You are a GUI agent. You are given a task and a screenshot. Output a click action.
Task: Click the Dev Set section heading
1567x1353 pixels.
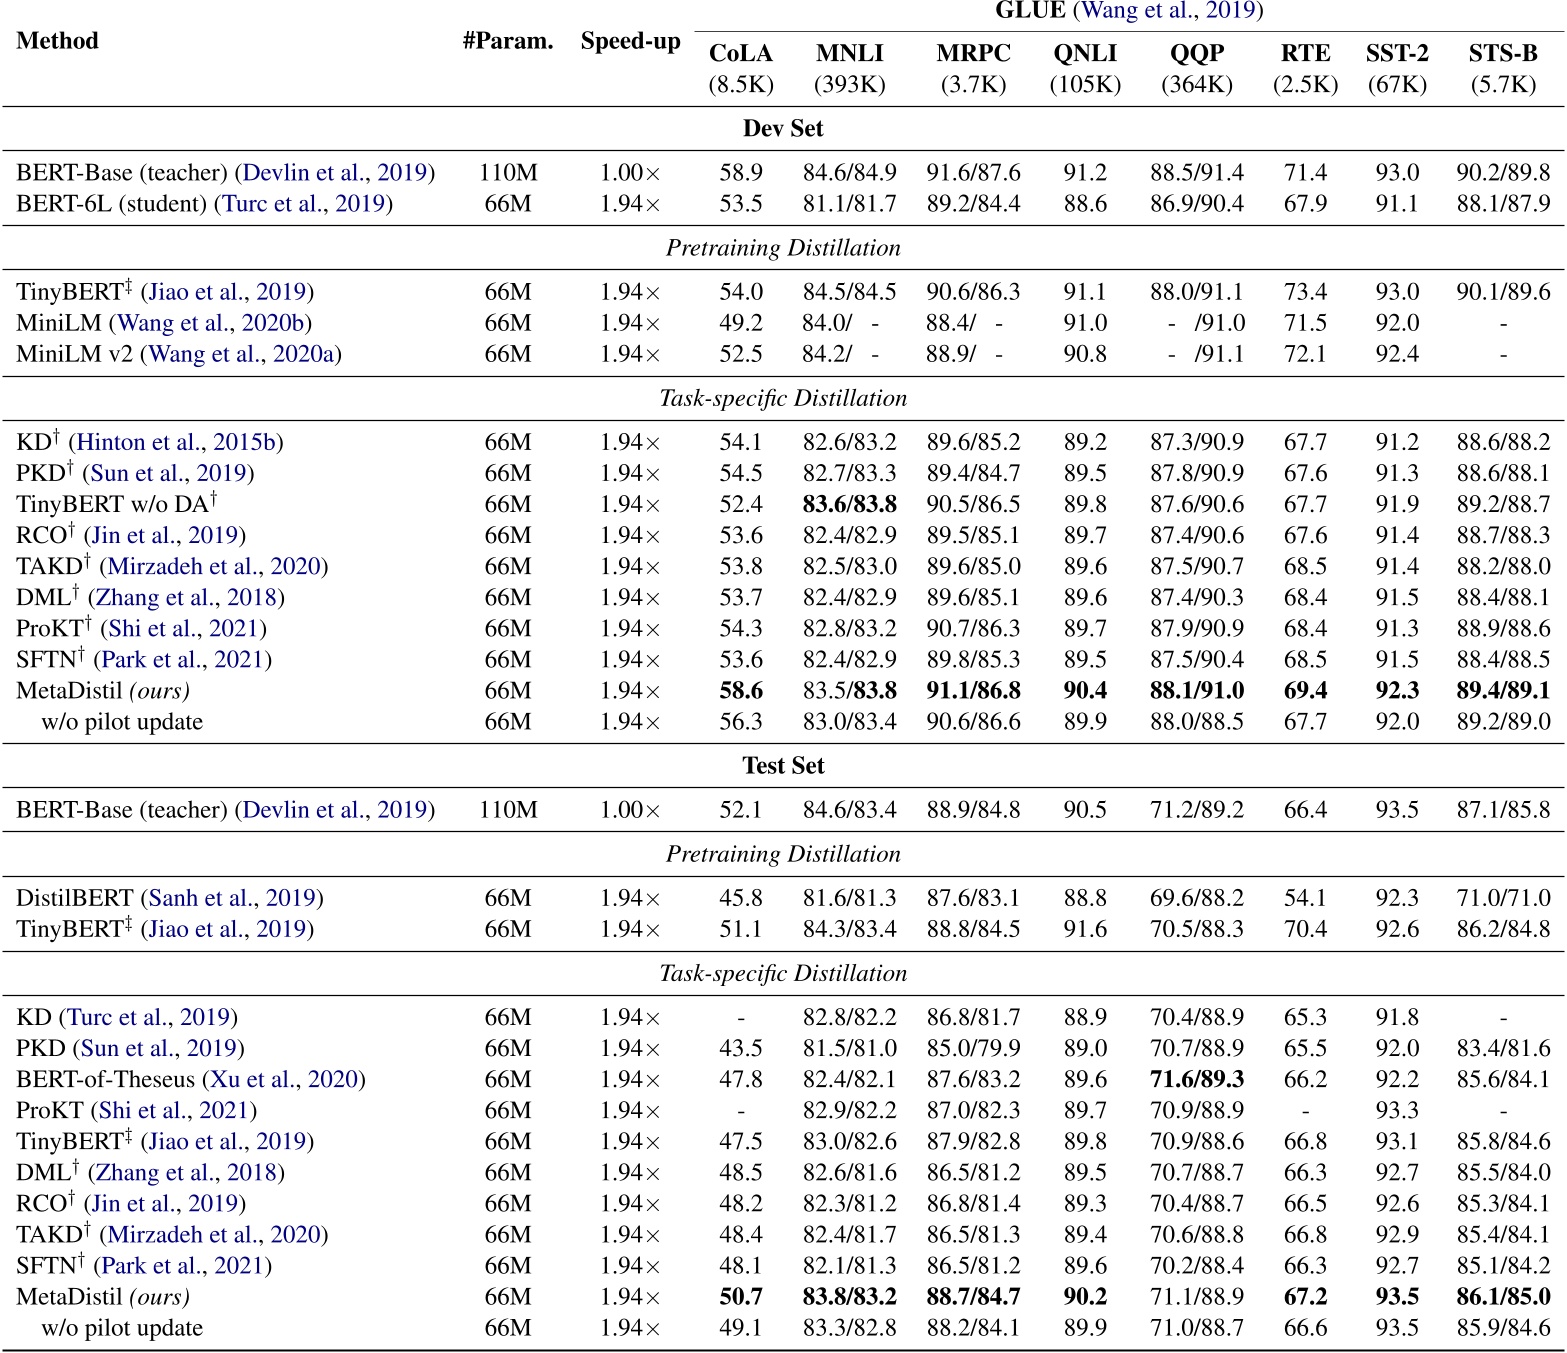[783, 129]
